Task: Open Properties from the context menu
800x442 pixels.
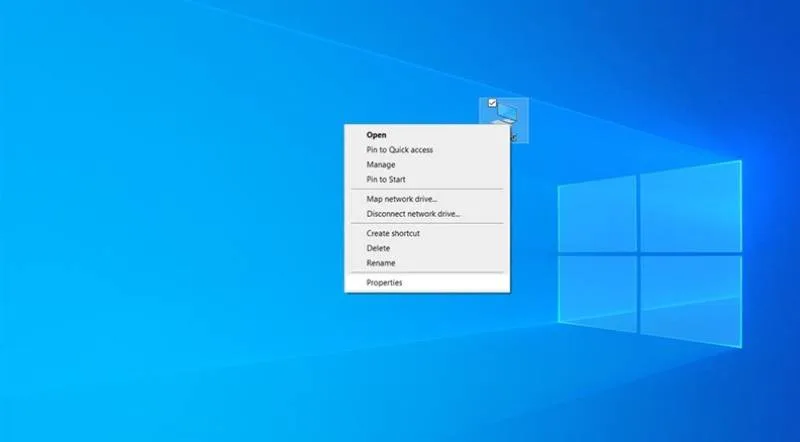Action: pyautogui.click(x=427, y=282)
